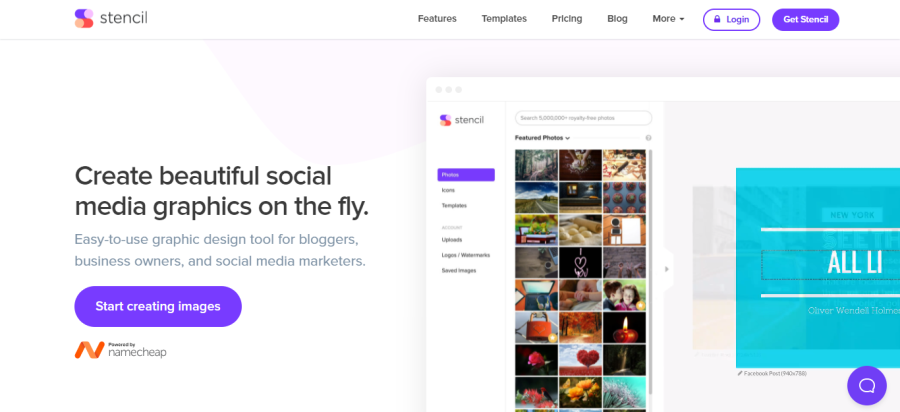900x412 pixels.
Task: Open the Features page
Action: coord(437,19)
